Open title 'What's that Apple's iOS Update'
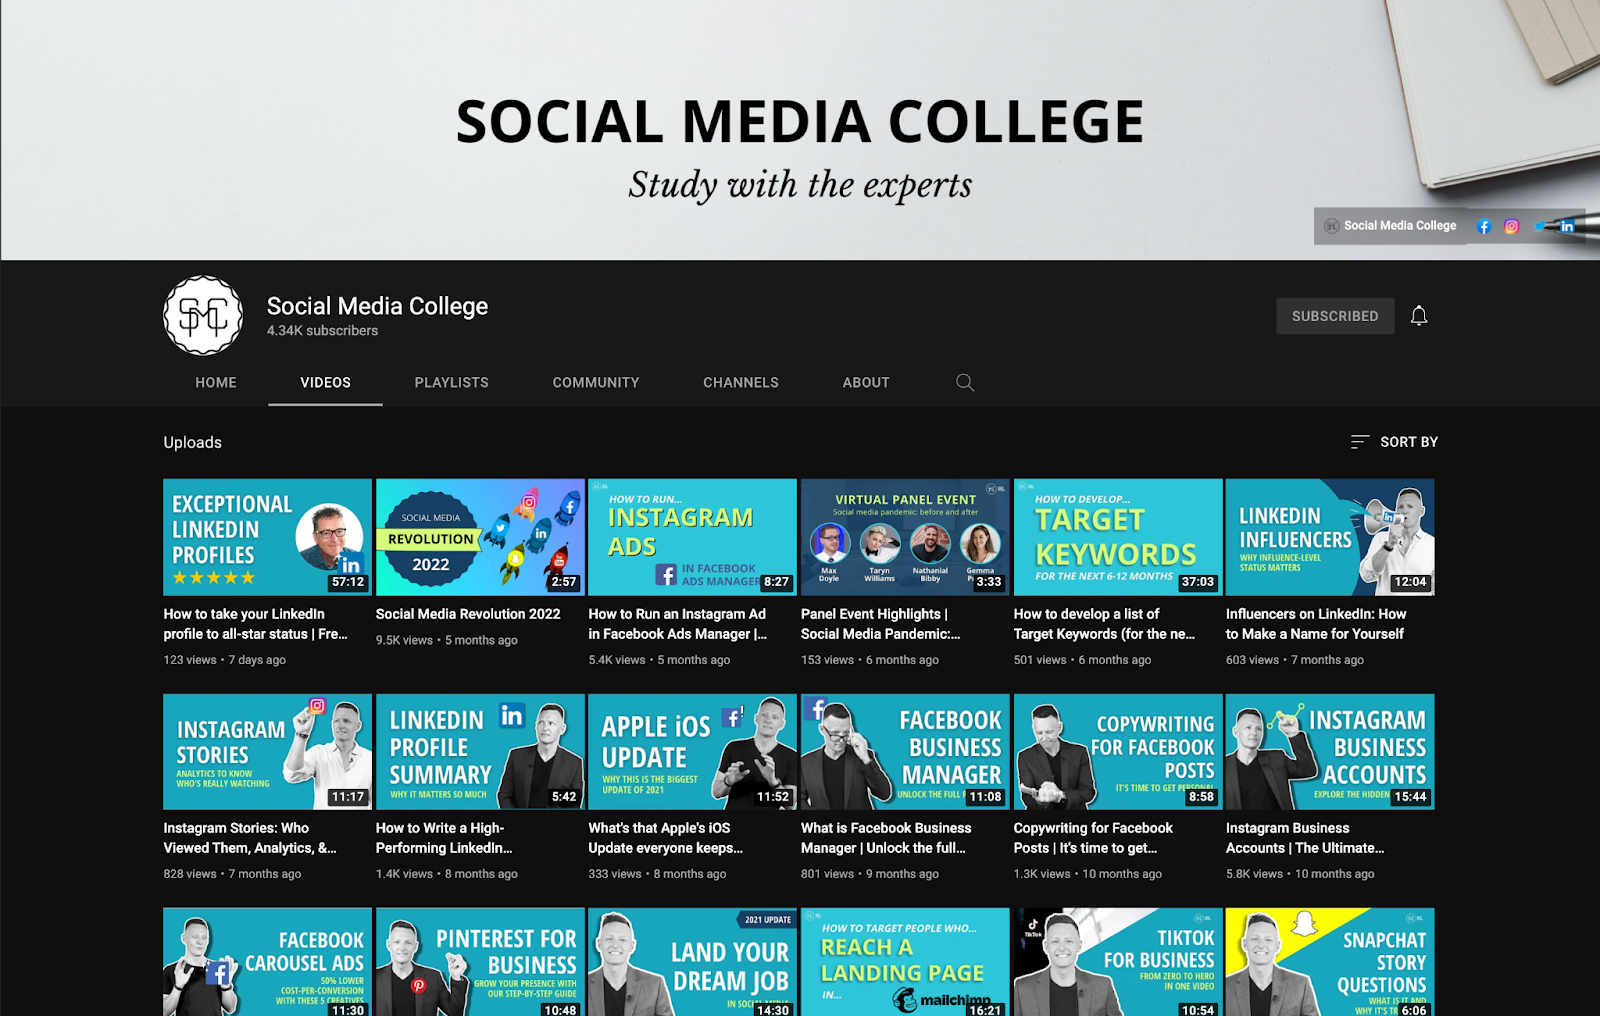The width and height of the screenshot is (1600, 1016). pyautogui.click(x=666, y=838)
